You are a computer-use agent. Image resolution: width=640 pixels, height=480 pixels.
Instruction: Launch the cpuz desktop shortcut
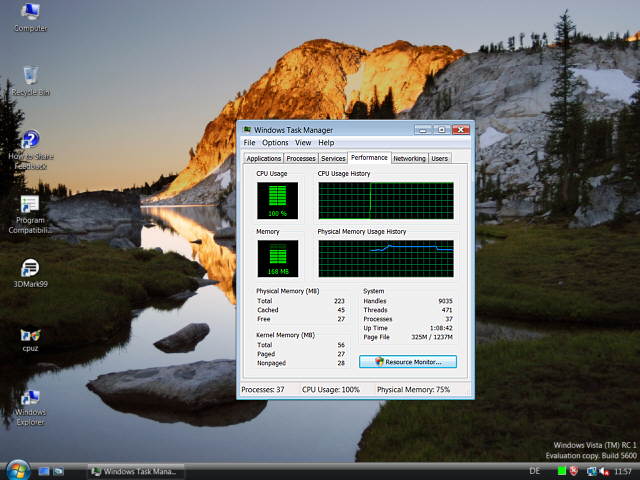pos(30,340)
